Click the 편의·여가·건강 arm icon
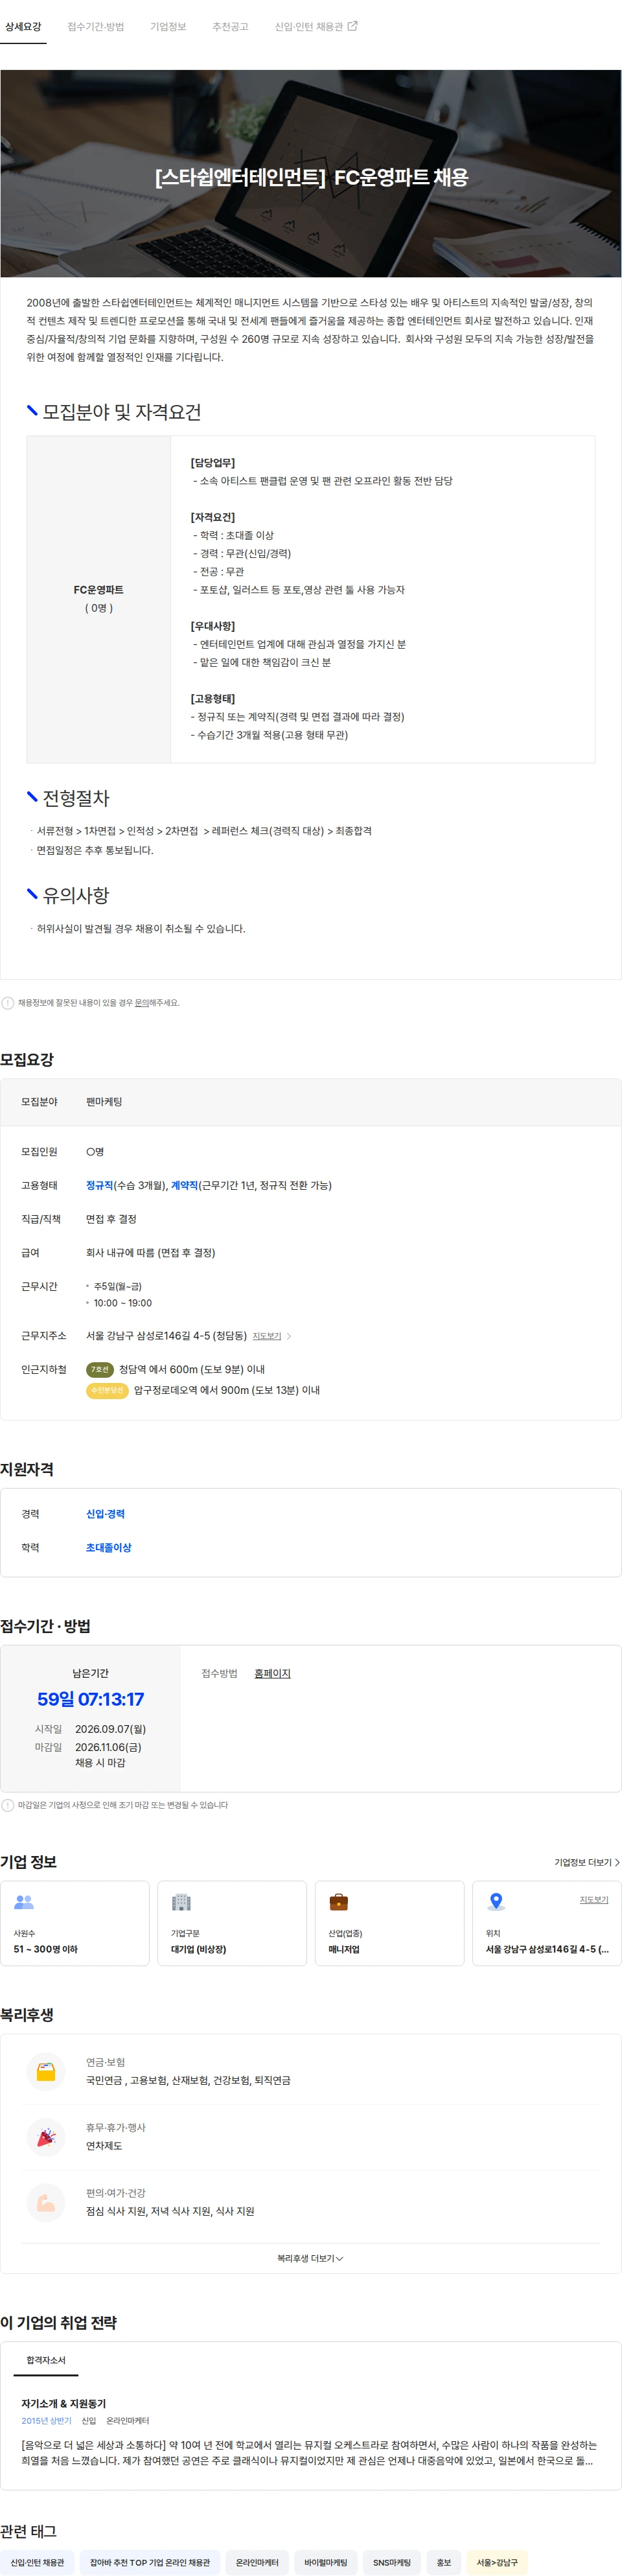622x2576 pixels. pyautogui.click(x=46, y=2202)
